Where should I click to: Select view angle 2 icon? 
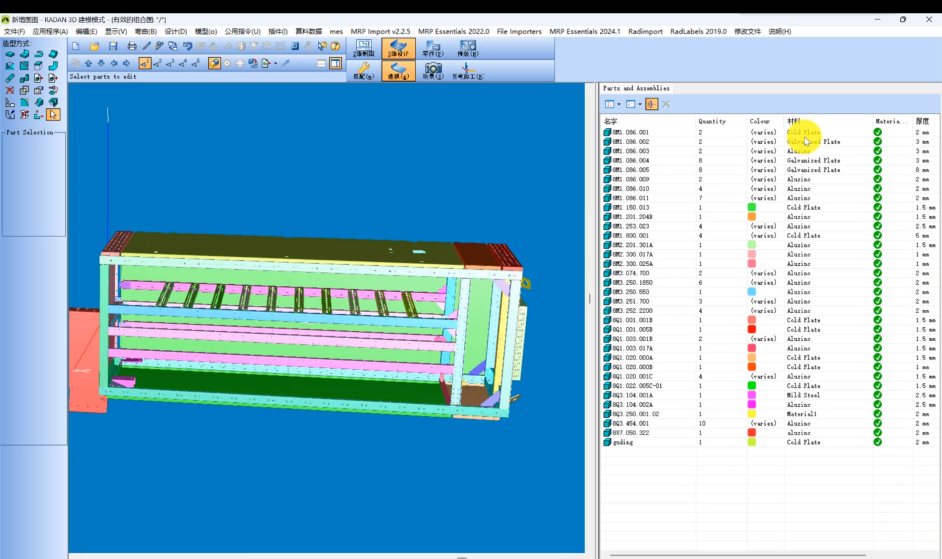[x=157, y=63]
